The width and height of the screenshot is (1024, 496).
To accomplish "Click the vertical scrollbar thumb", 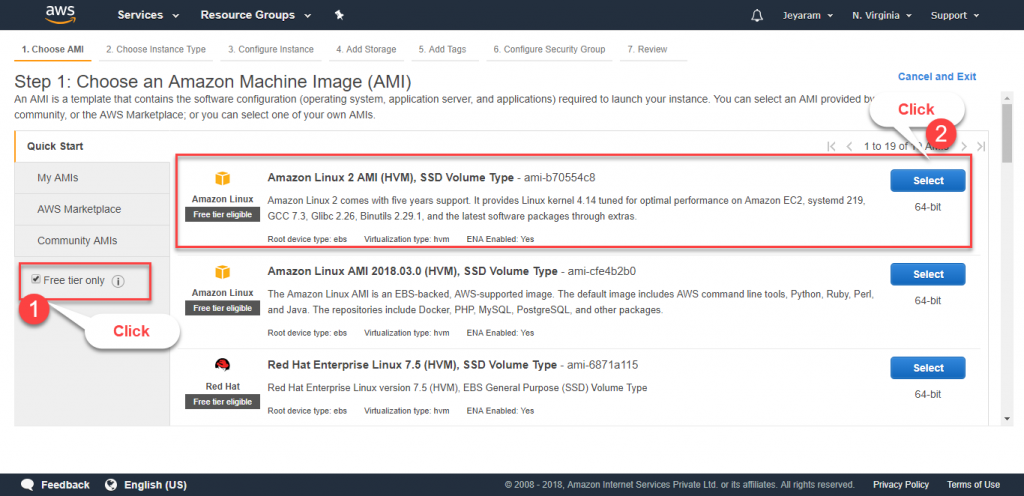I will (1007, 132).
